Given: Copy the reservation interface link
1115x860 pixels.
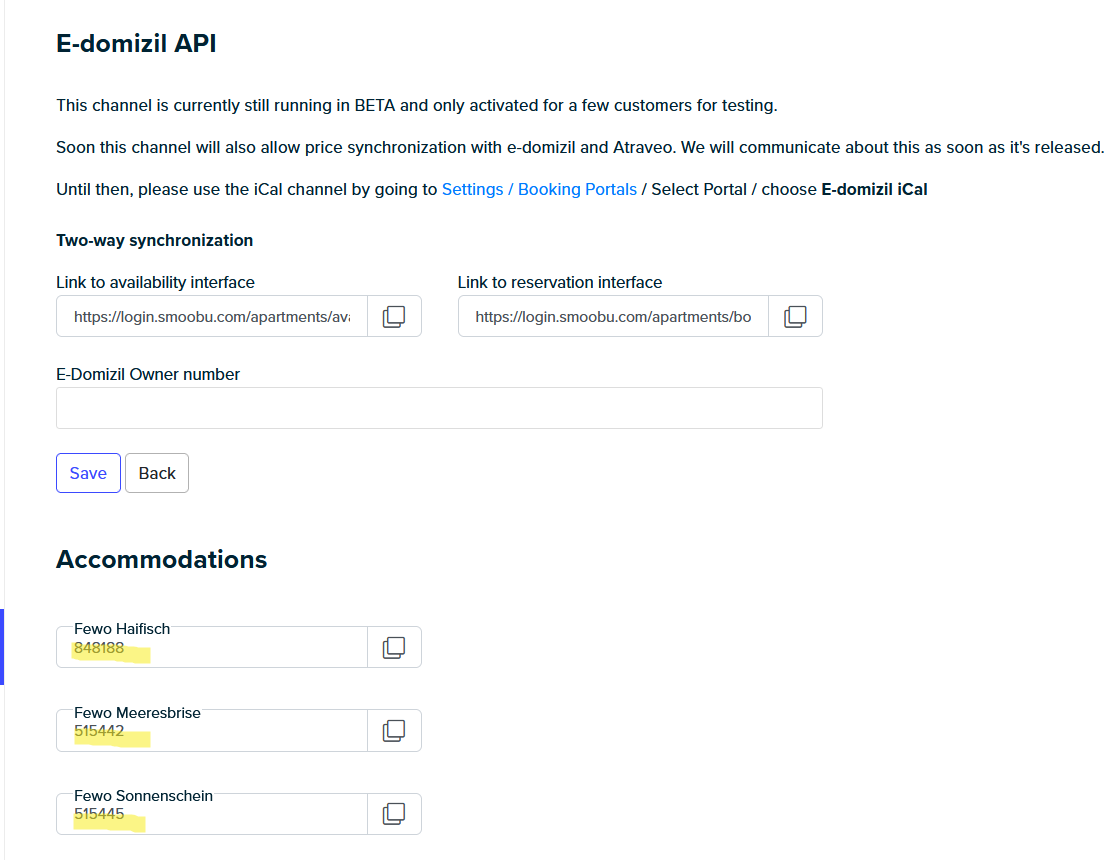Looking at the screenshot, I should tap(795, 317).
